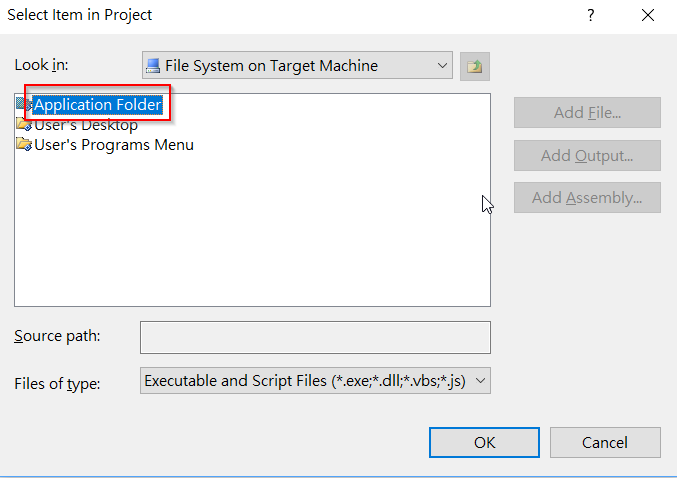
Task: Click the Add Assembly button
Action: (x=587, y=198)
